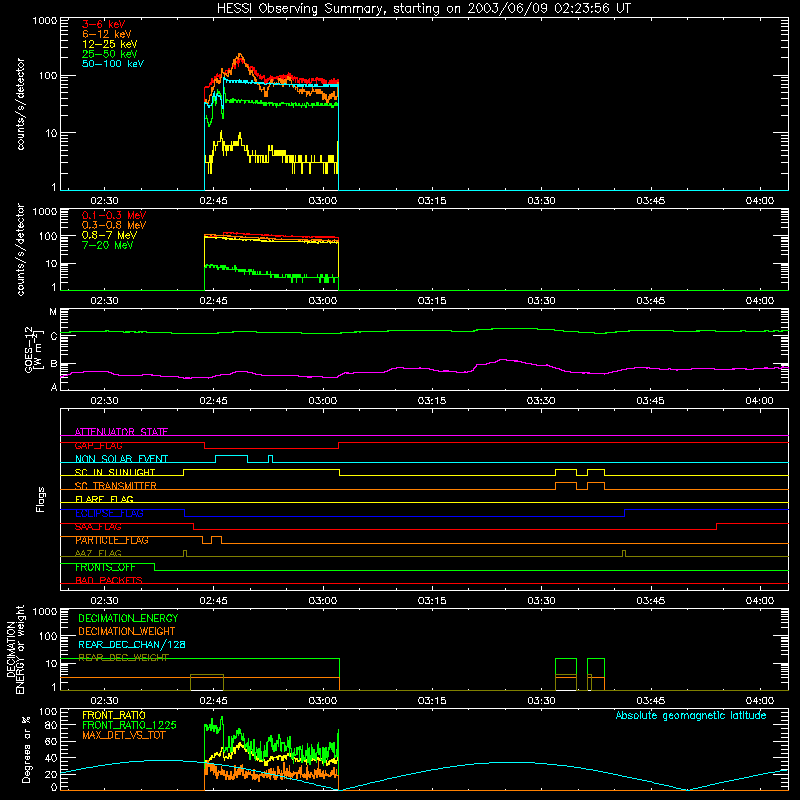Click the red 'SAA_FLAG' label
The width and height of the screenshot is (800, 800).
(98, 527)
